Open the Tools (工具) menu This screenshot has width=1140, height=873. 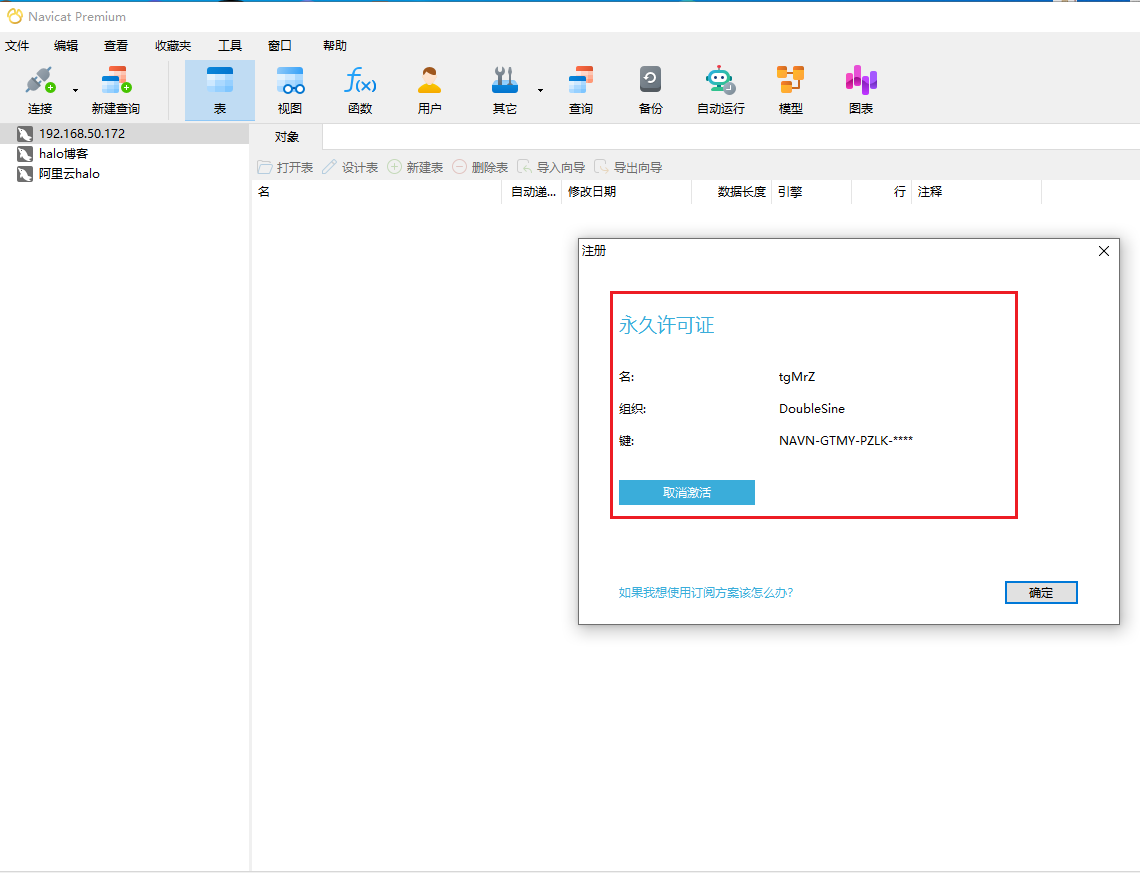pos(230,46)
